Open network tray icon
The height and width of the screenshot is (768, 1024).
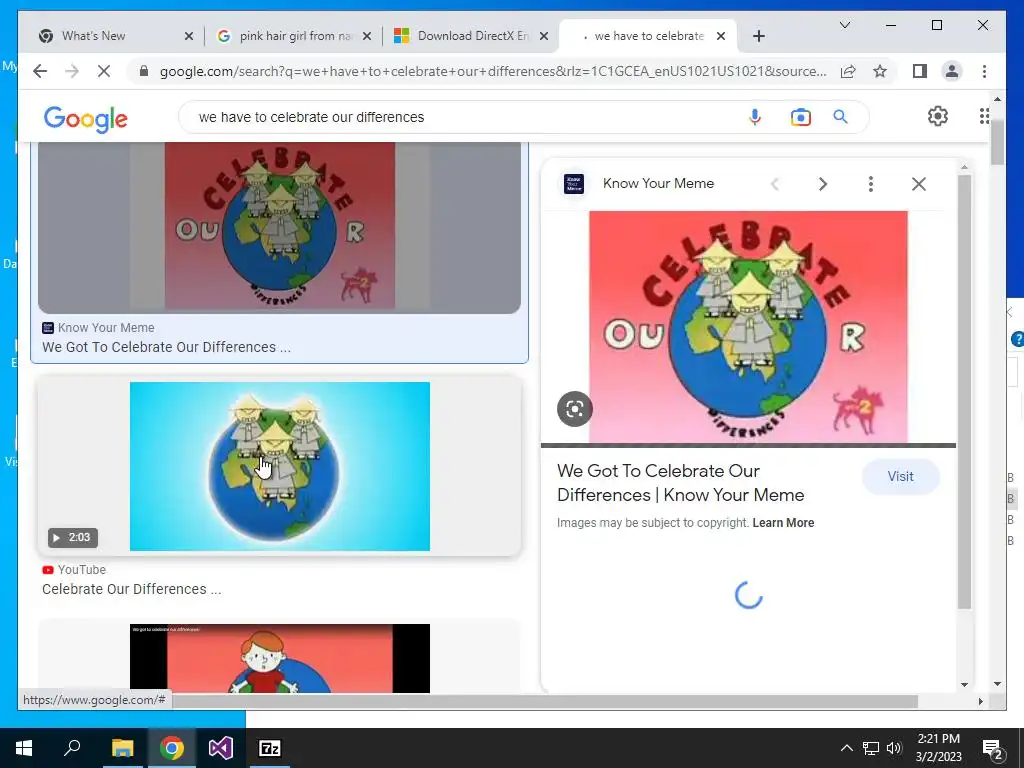point(871,748)
